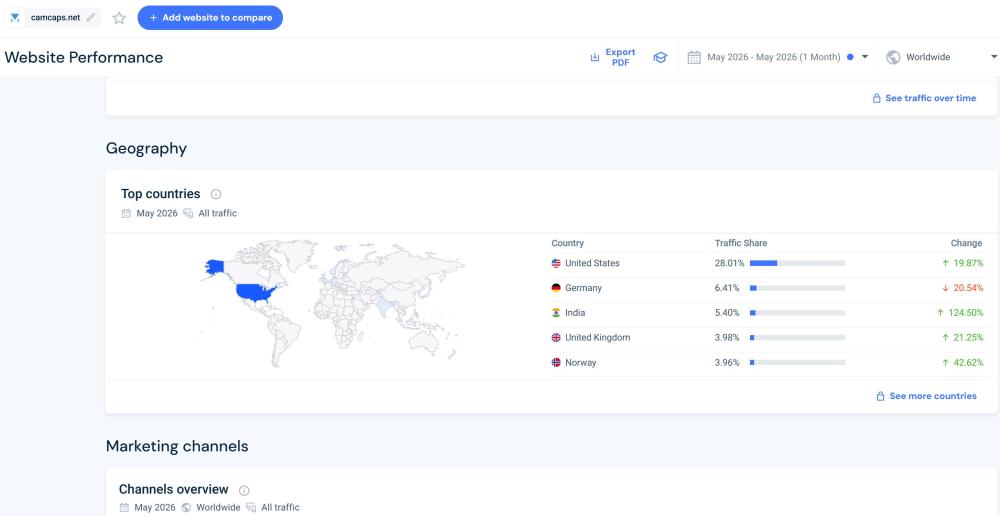Click the Traffic Share column header

coord(740,243)
